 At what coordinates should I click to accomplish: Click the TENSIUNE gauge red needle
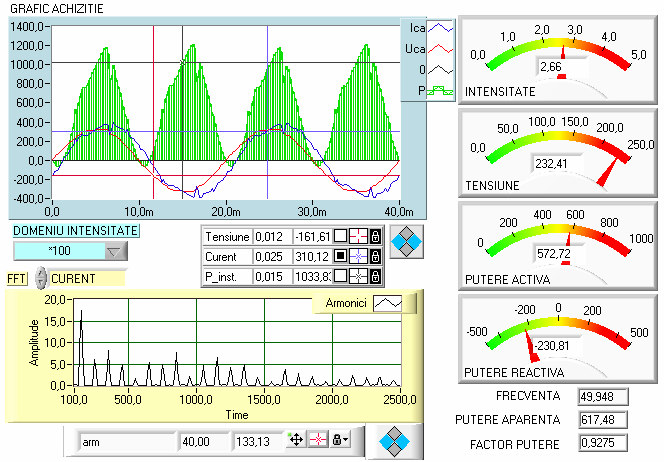[x=607, y=173]
